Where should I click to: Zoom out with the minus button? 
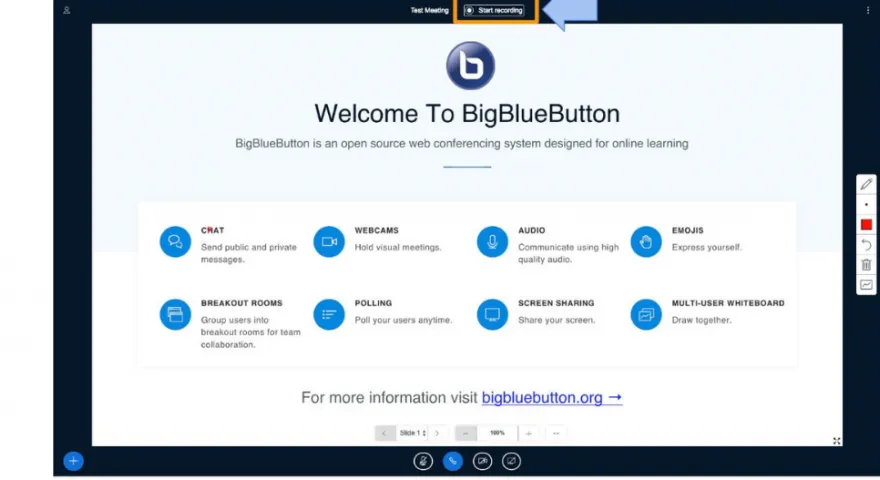(465, 433)
